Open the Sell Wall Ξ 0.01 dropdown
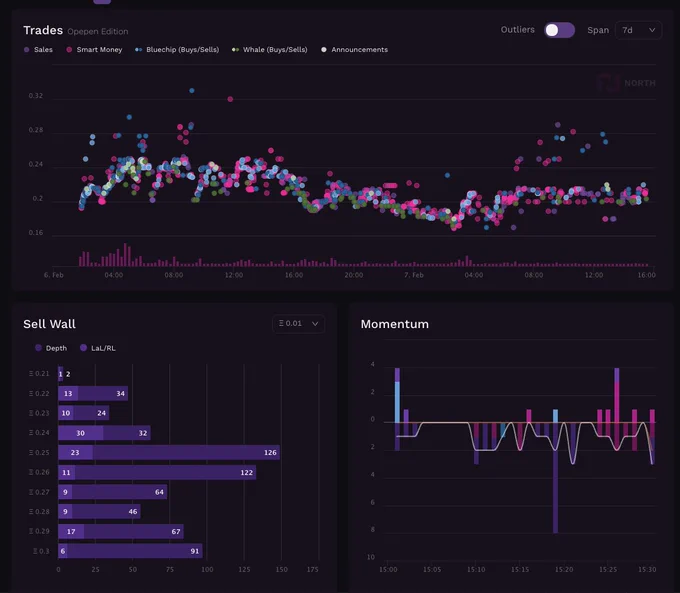Screen dimensions: 680x593 tap(298, 324)
